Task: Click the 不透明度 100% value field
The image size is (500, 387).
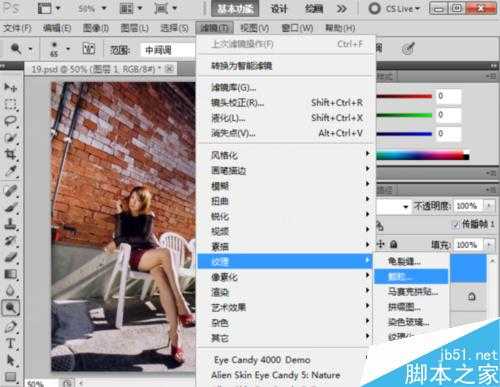Action: (x=468, y=206)
